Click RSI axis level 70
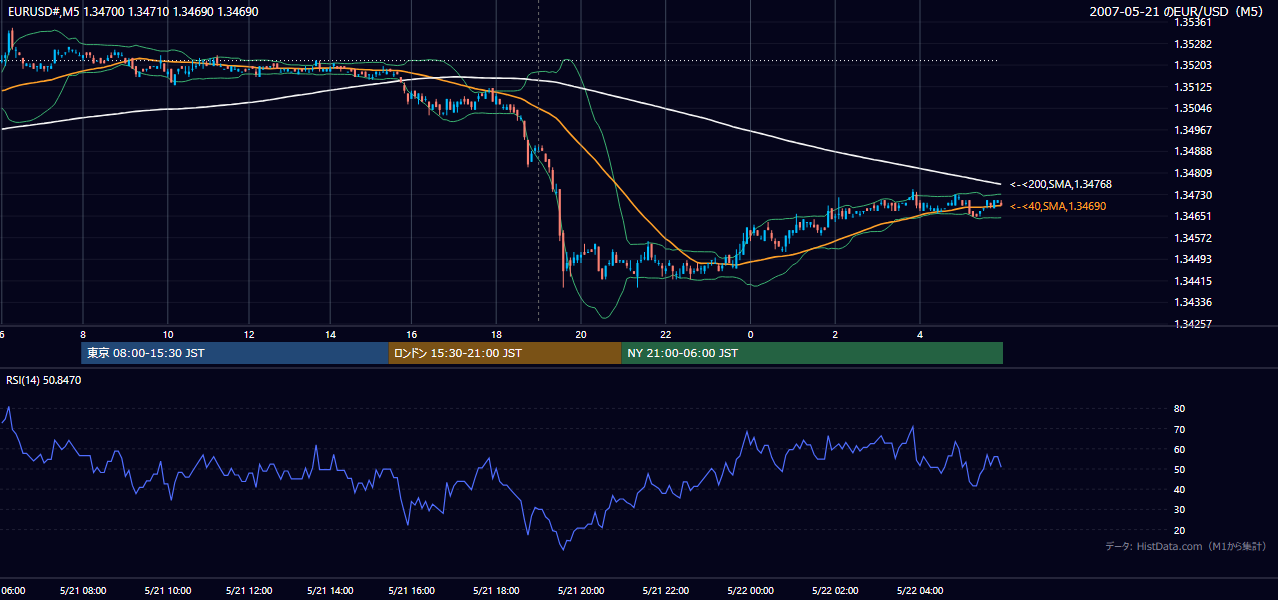This screenshot has width=1278, height=600. click(x=1179, y=429)
